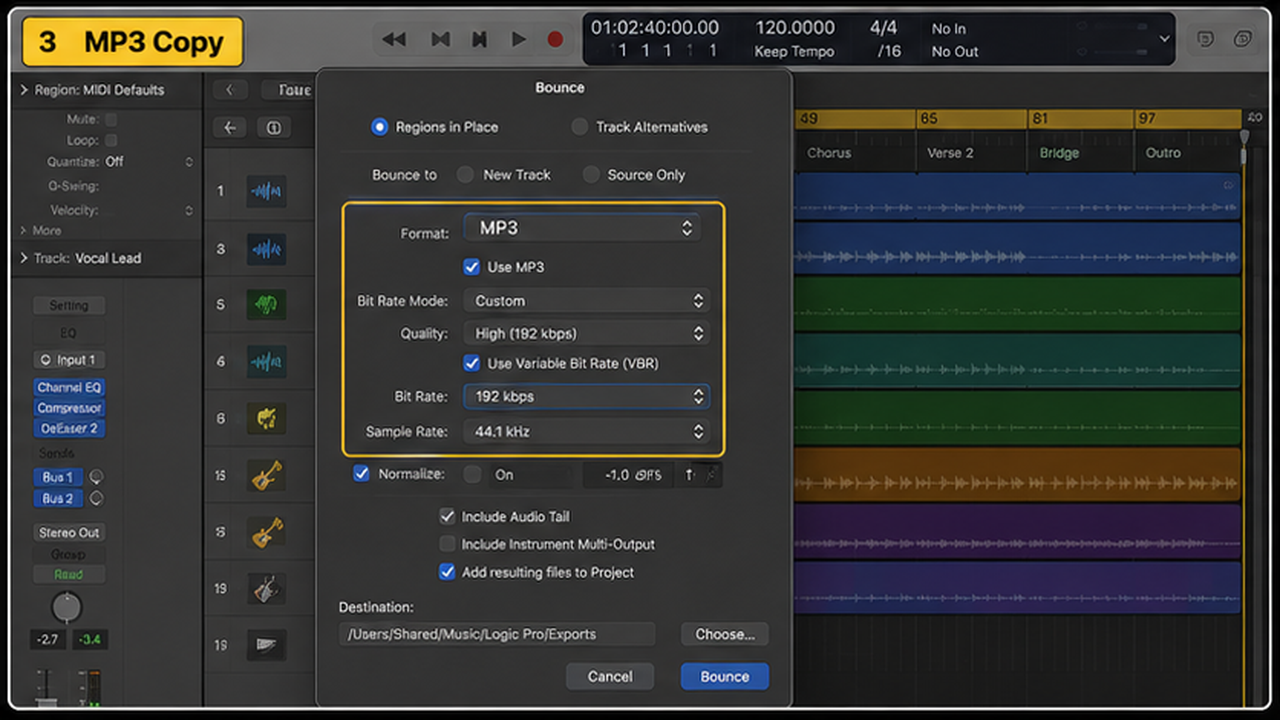Check the Normalize On box
Viewport: 1280px width, 720px height.
473,475
